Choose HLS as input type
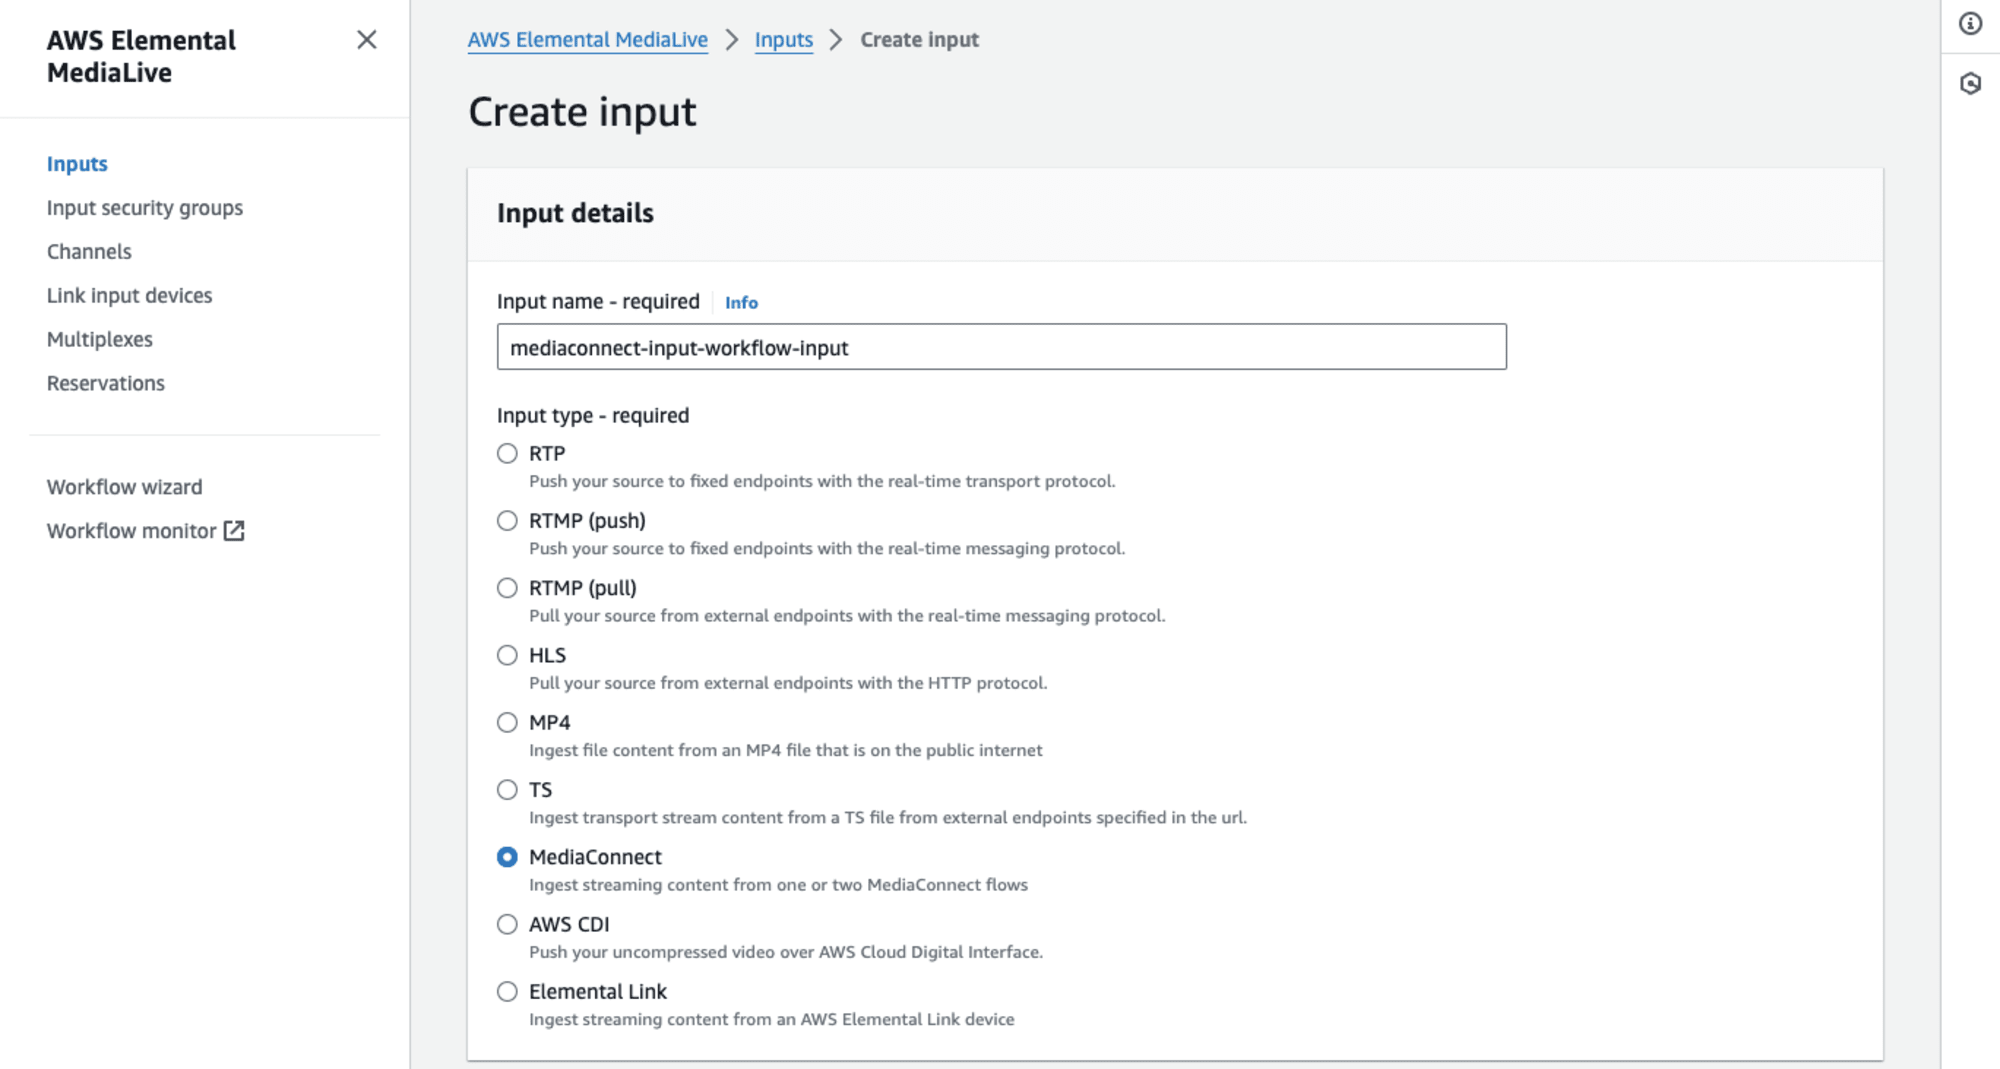This screenshot has height=1069, width=2000. (507, 655)
